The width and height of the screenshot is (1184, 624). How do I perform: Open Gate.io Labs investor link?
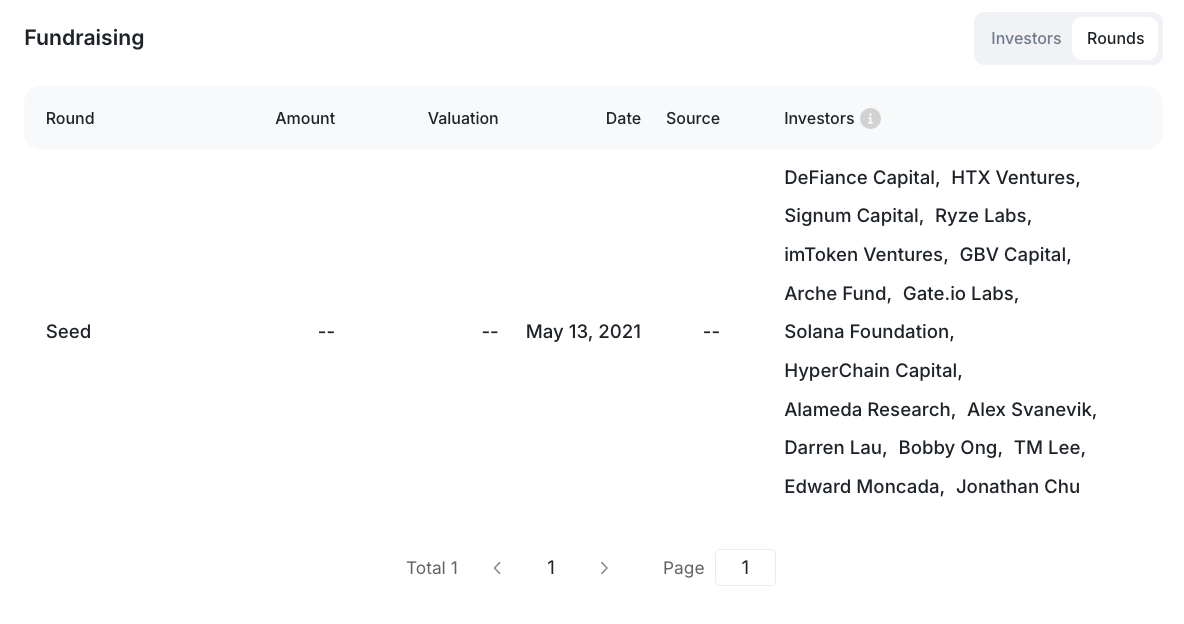click(958, 293)
